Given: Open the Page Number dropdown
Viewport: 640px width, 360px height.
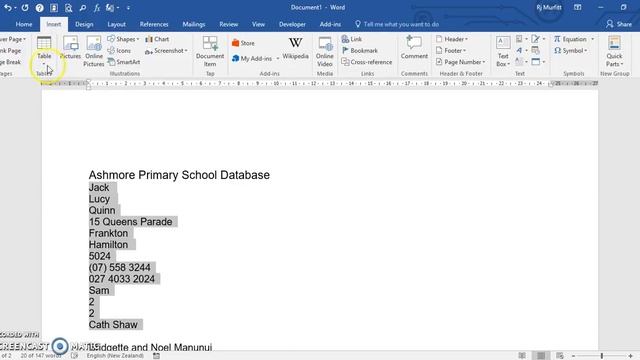Looking at the screenshot, I should click(x=461, y=62).
